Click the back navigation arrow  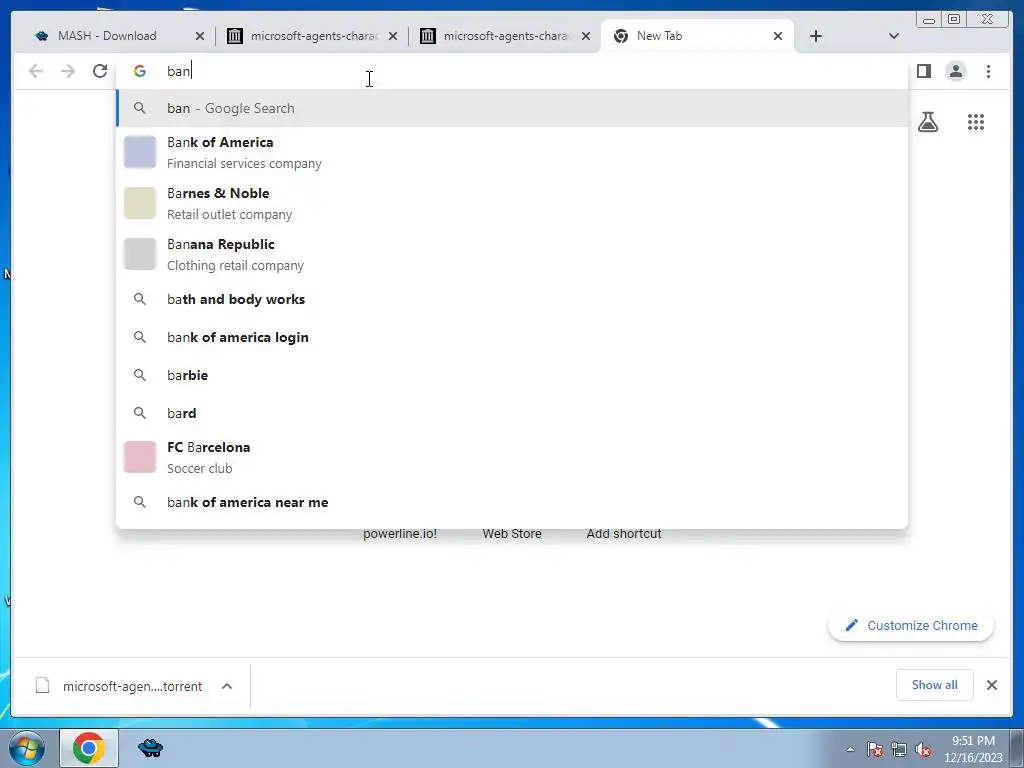pos(36,71)
